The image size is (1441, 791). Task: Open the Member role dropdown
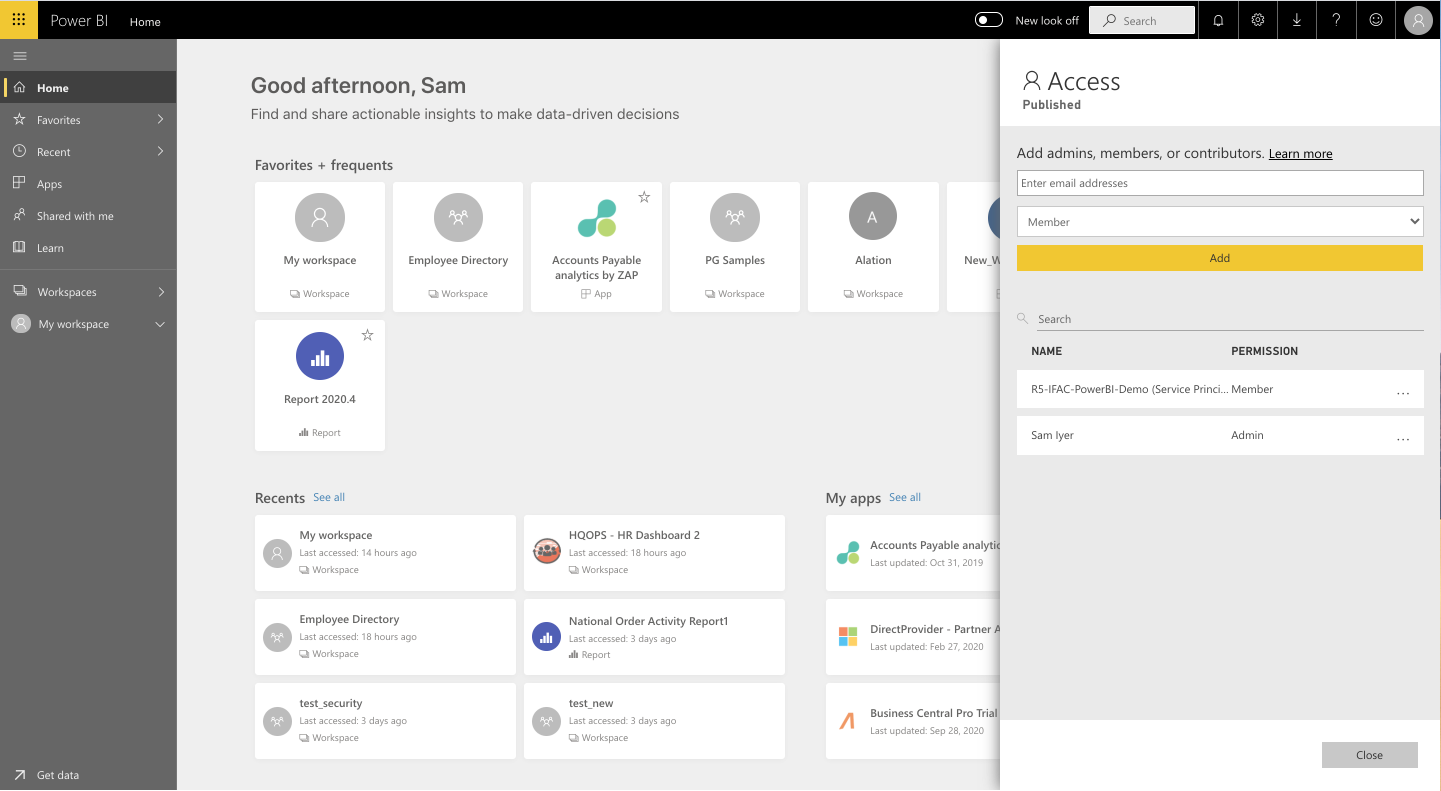click(1220, 222)
